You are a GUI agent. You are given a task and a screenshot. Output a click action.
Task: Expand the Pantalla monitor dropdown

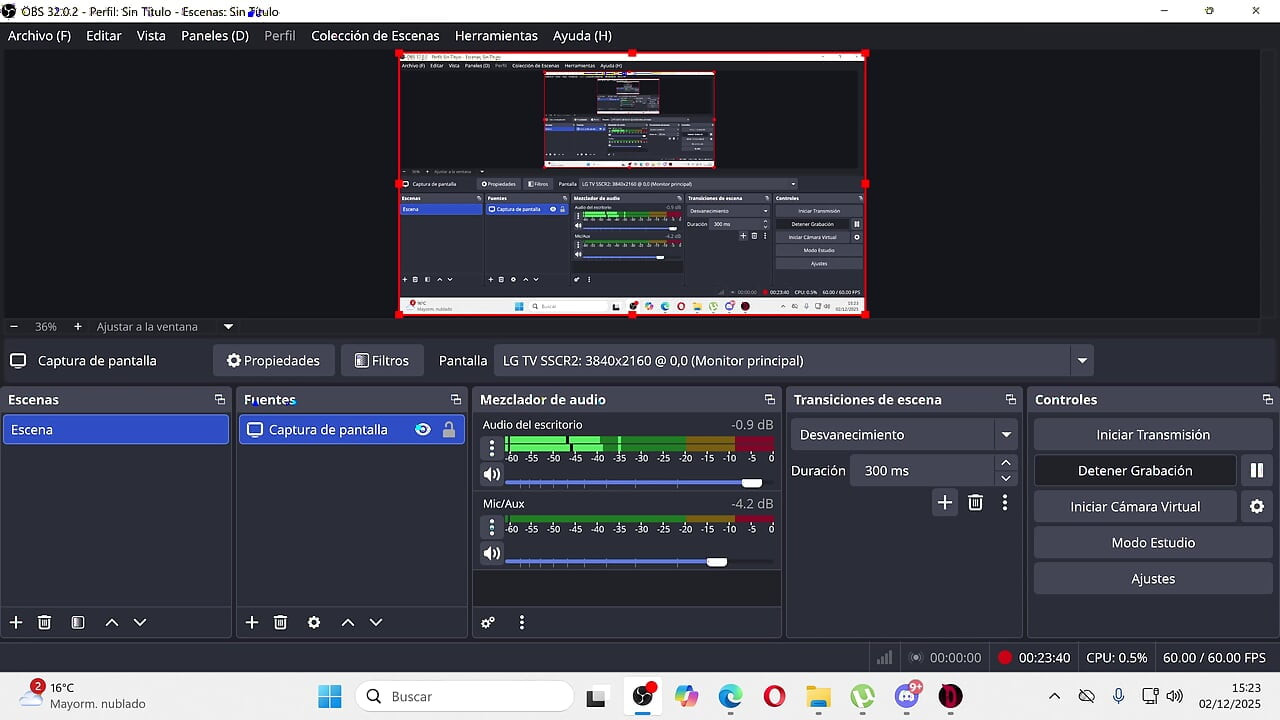(x=1081, y=361)
